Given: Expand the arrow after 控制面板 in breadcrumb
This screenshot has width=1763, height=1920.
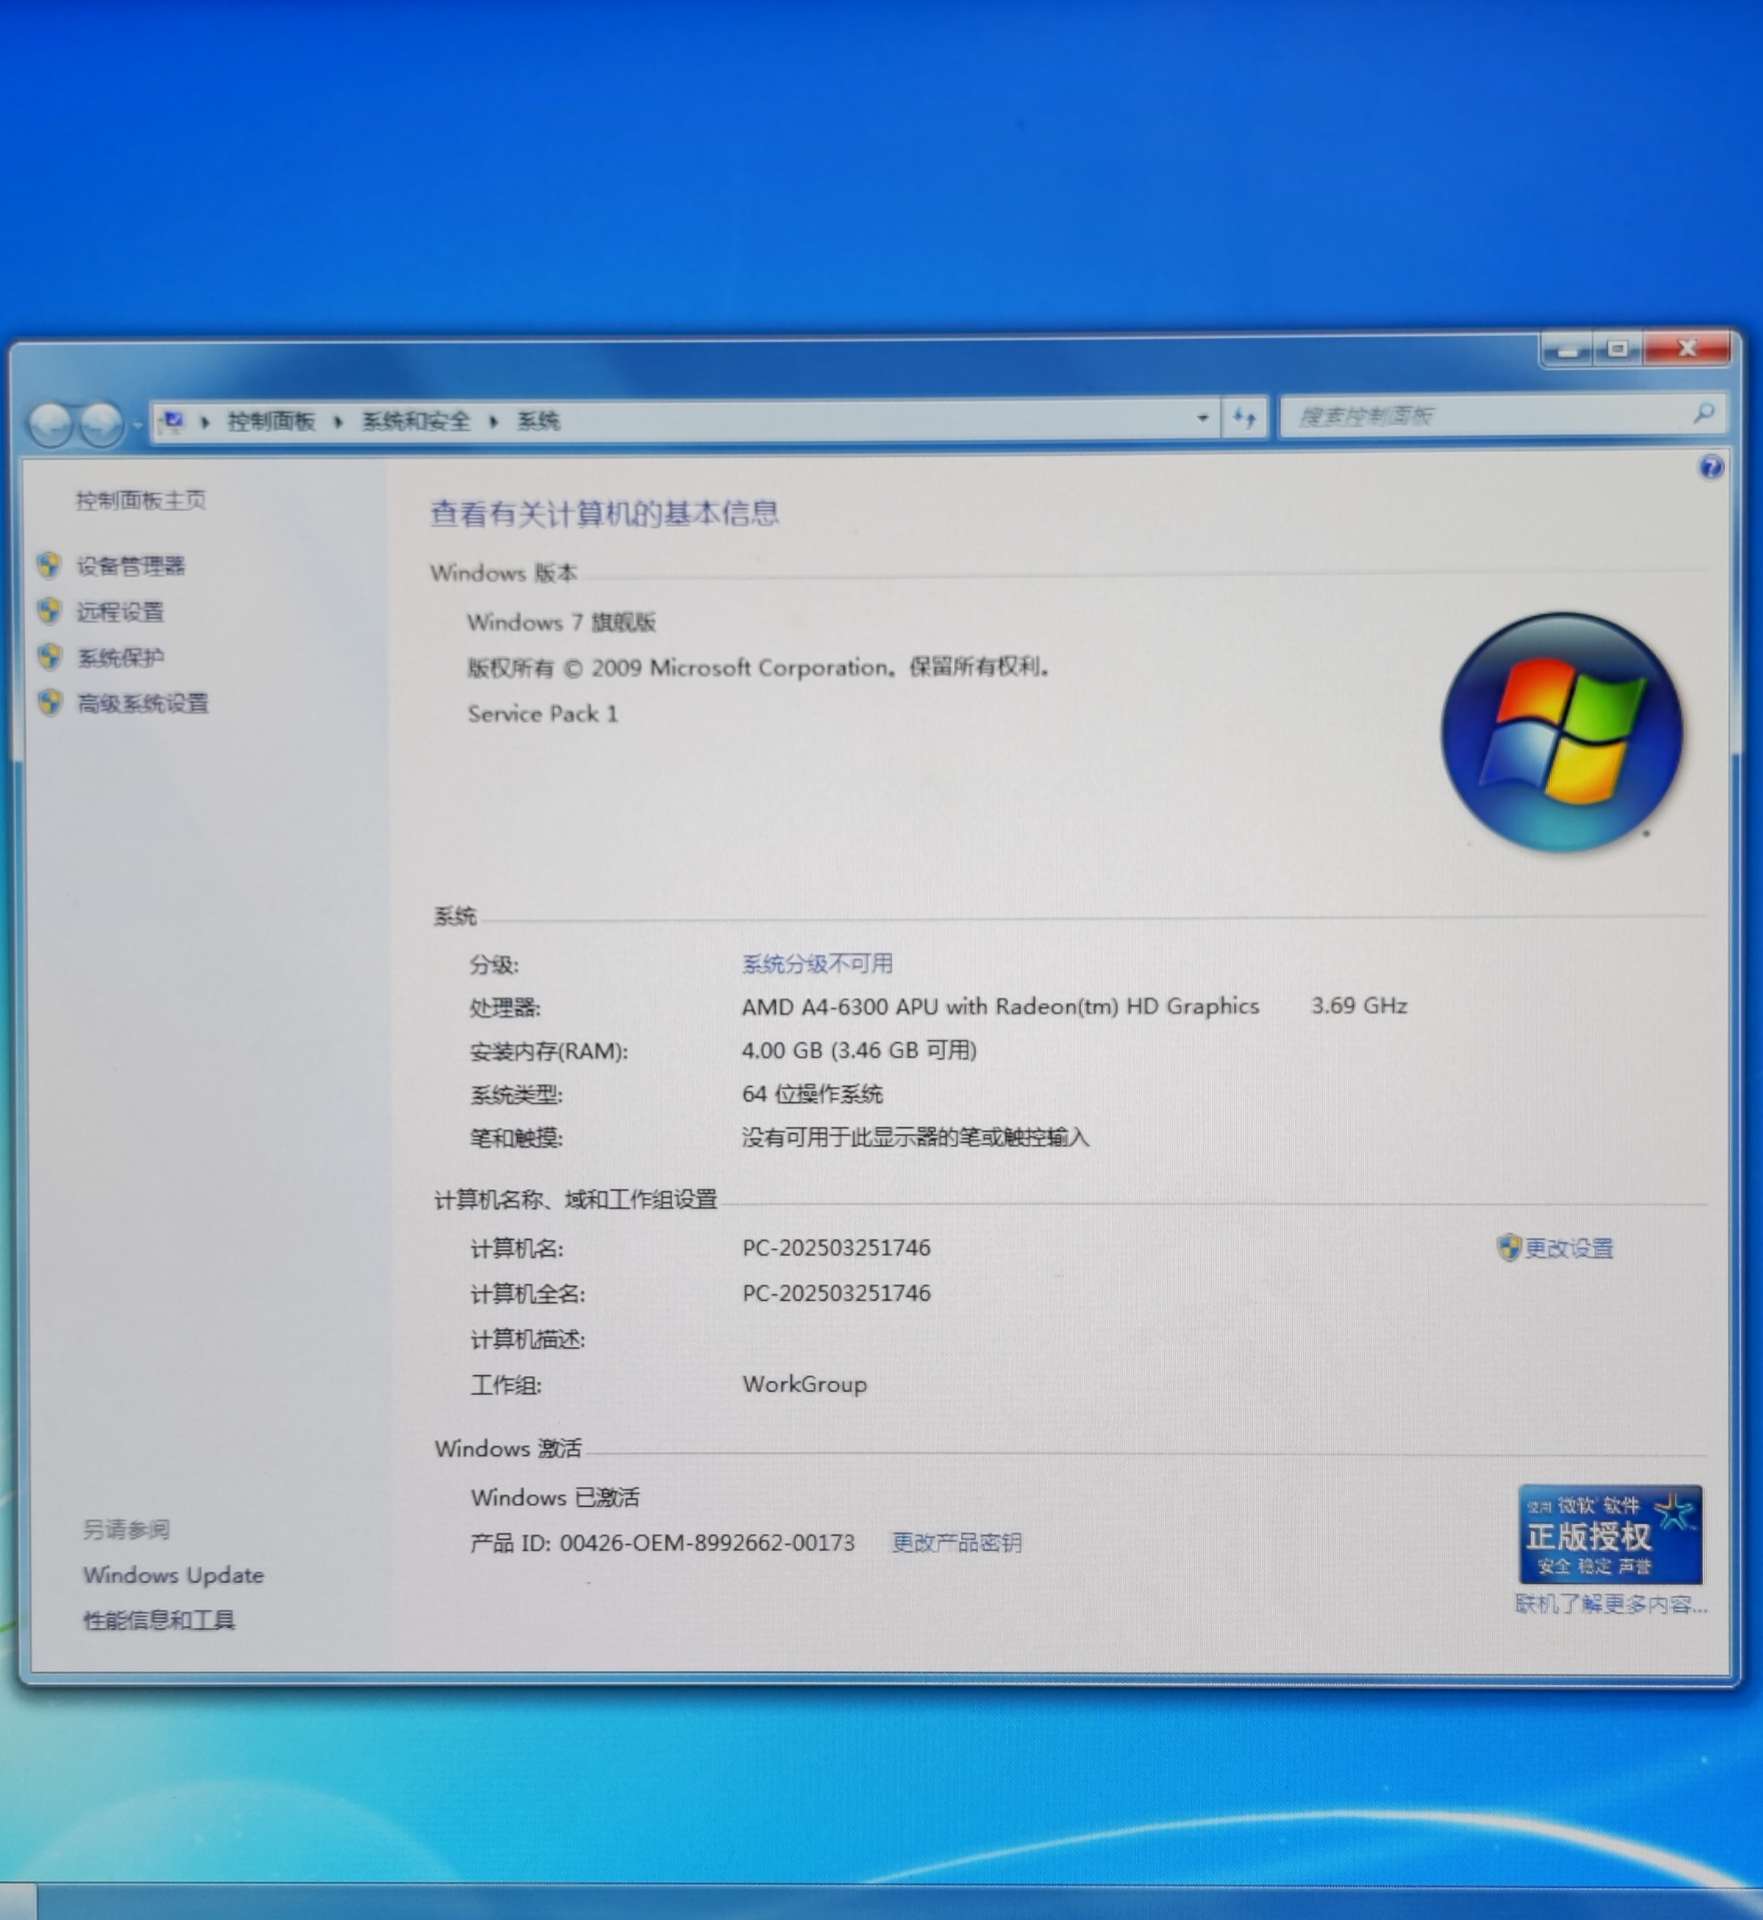Looking at the screenshot, I should click(x=338, y=421).
